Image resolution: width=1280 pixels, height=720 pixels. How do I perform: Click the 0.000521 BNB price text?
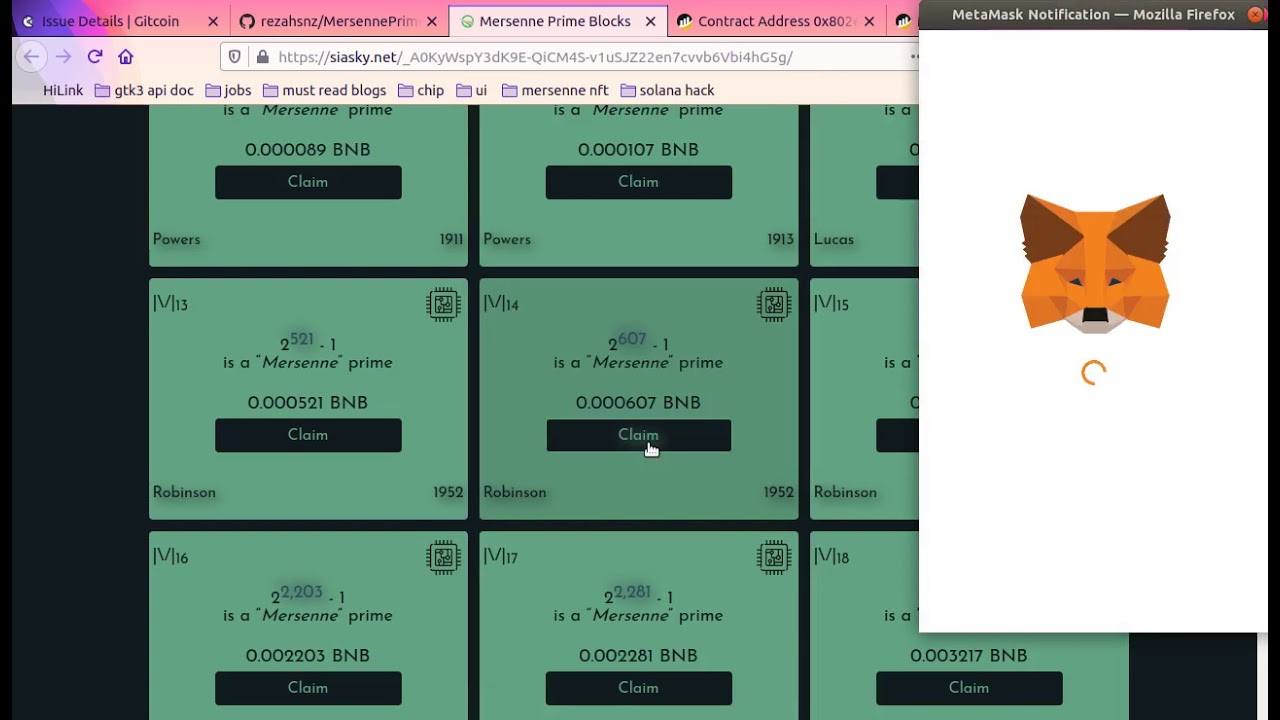point(308,402)
